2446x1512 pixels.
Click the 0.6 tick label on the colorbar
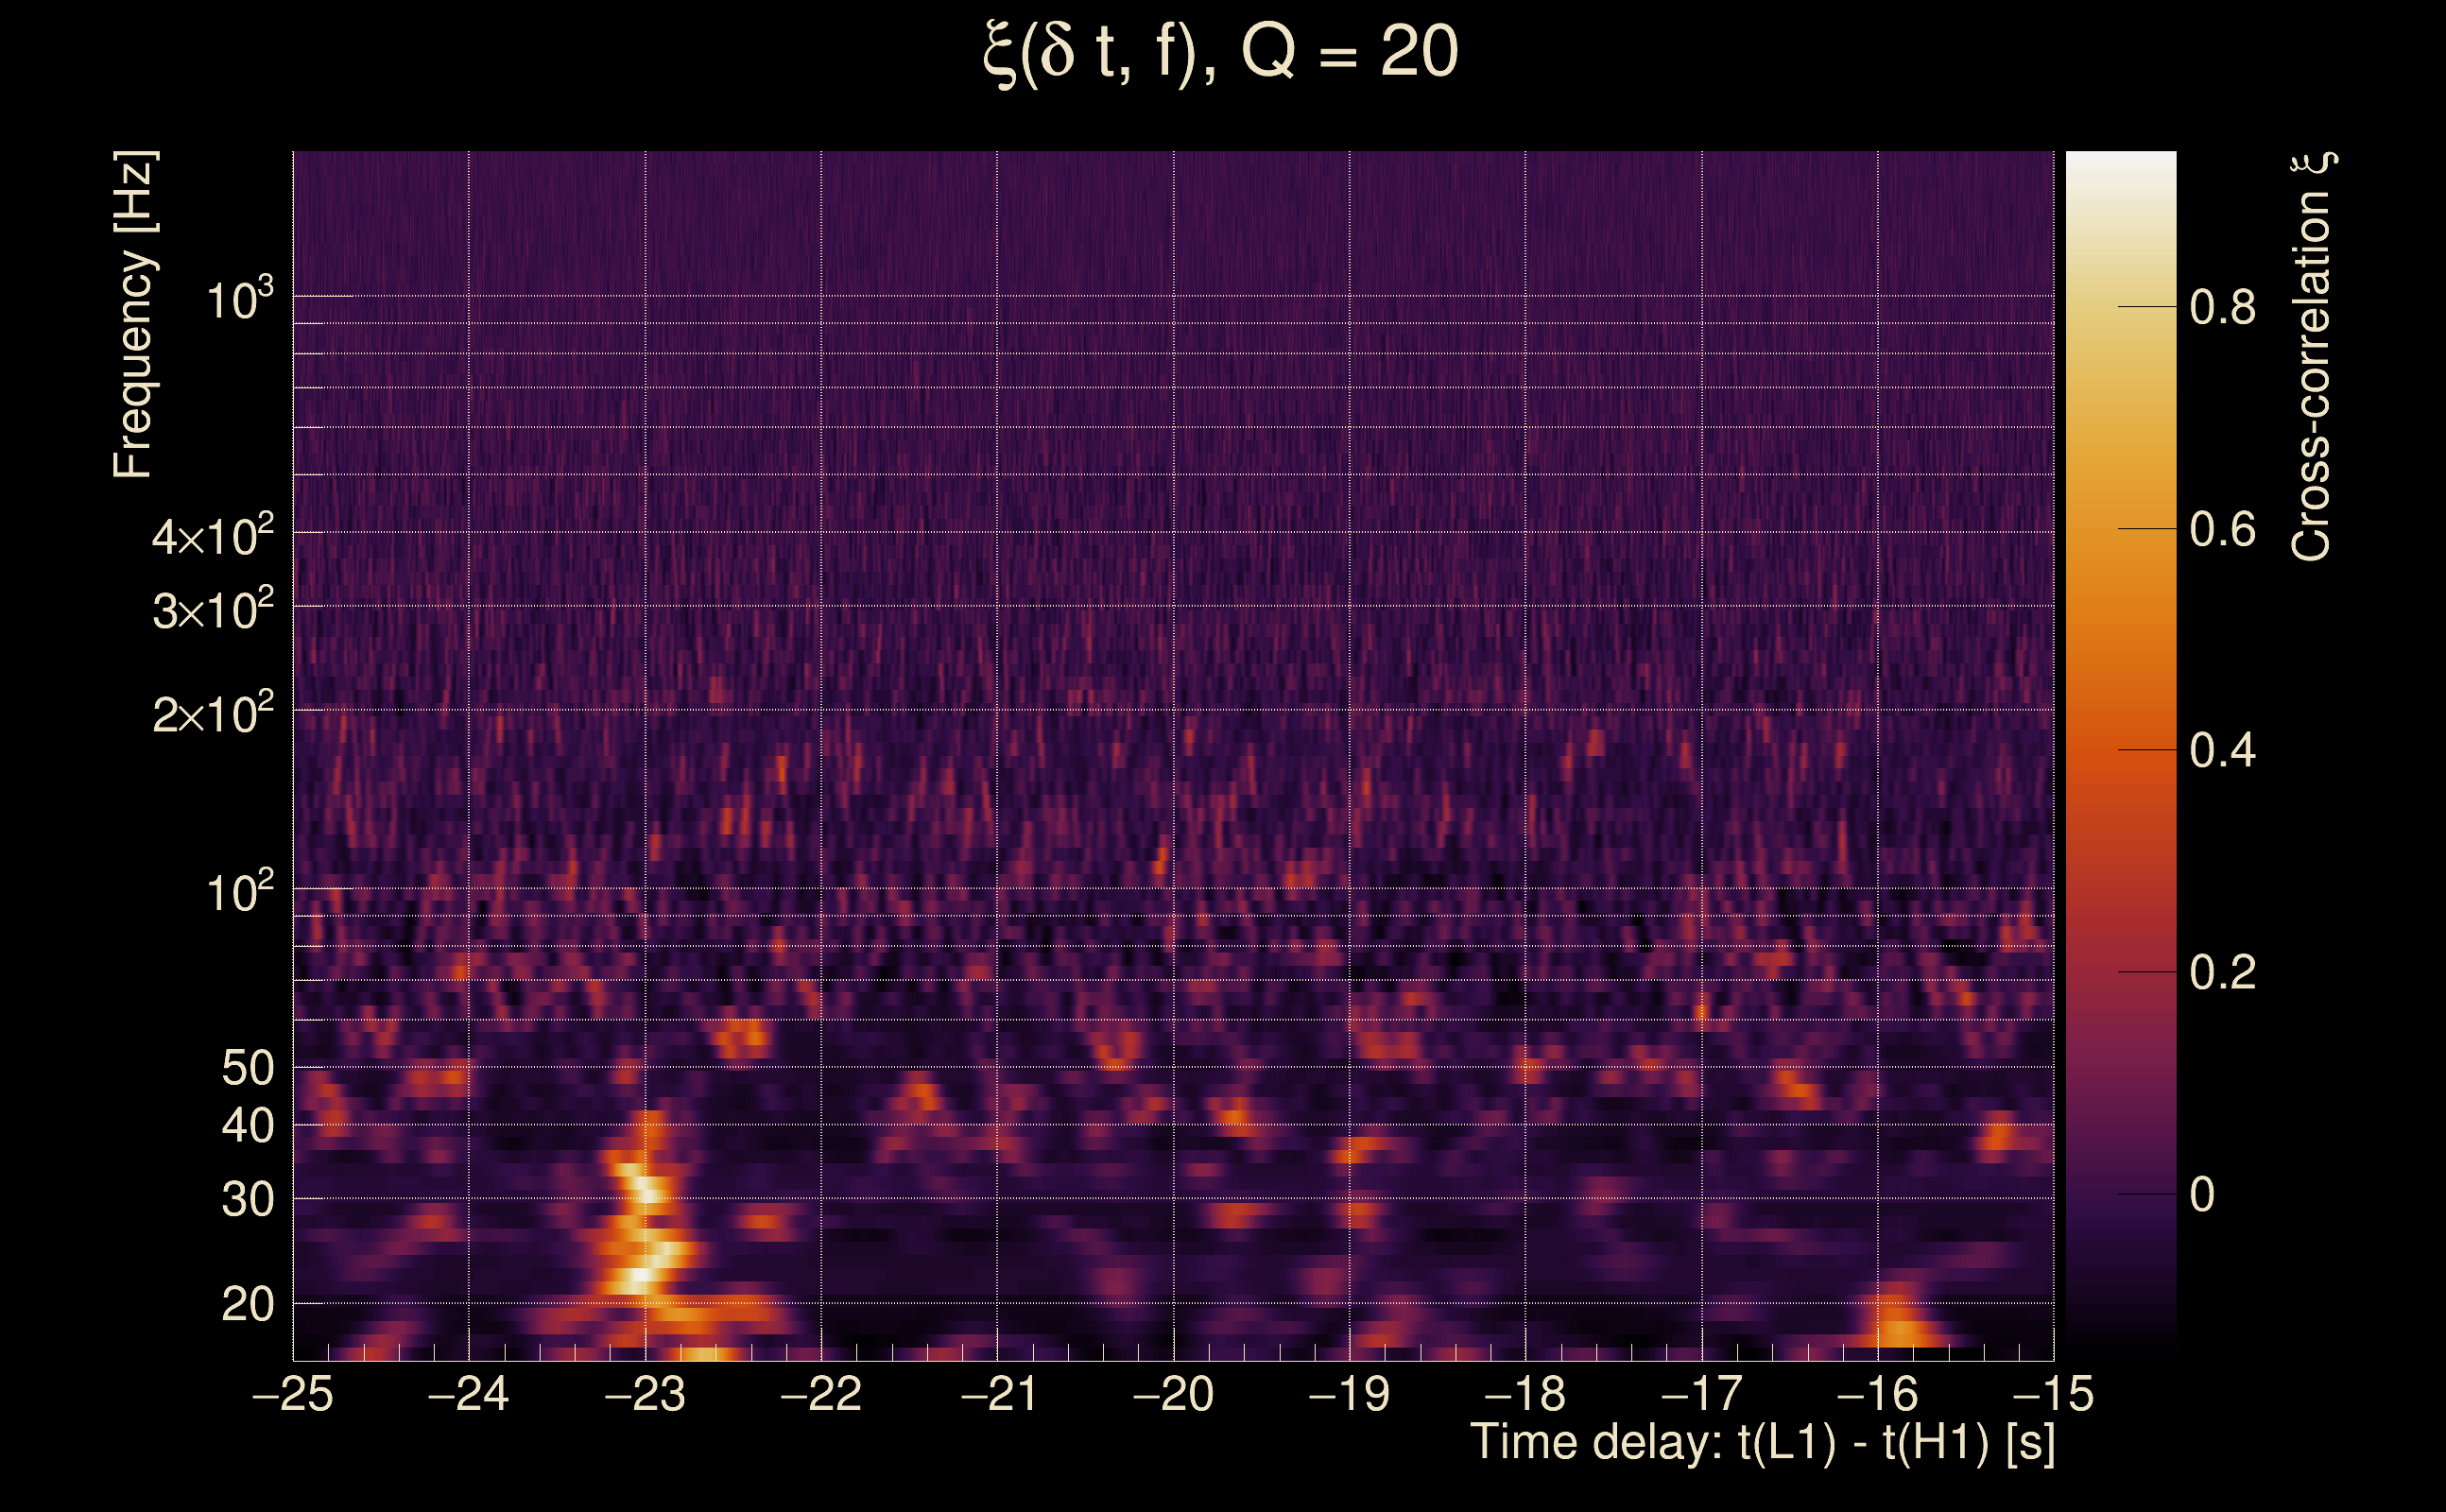tap(2222, 529)
